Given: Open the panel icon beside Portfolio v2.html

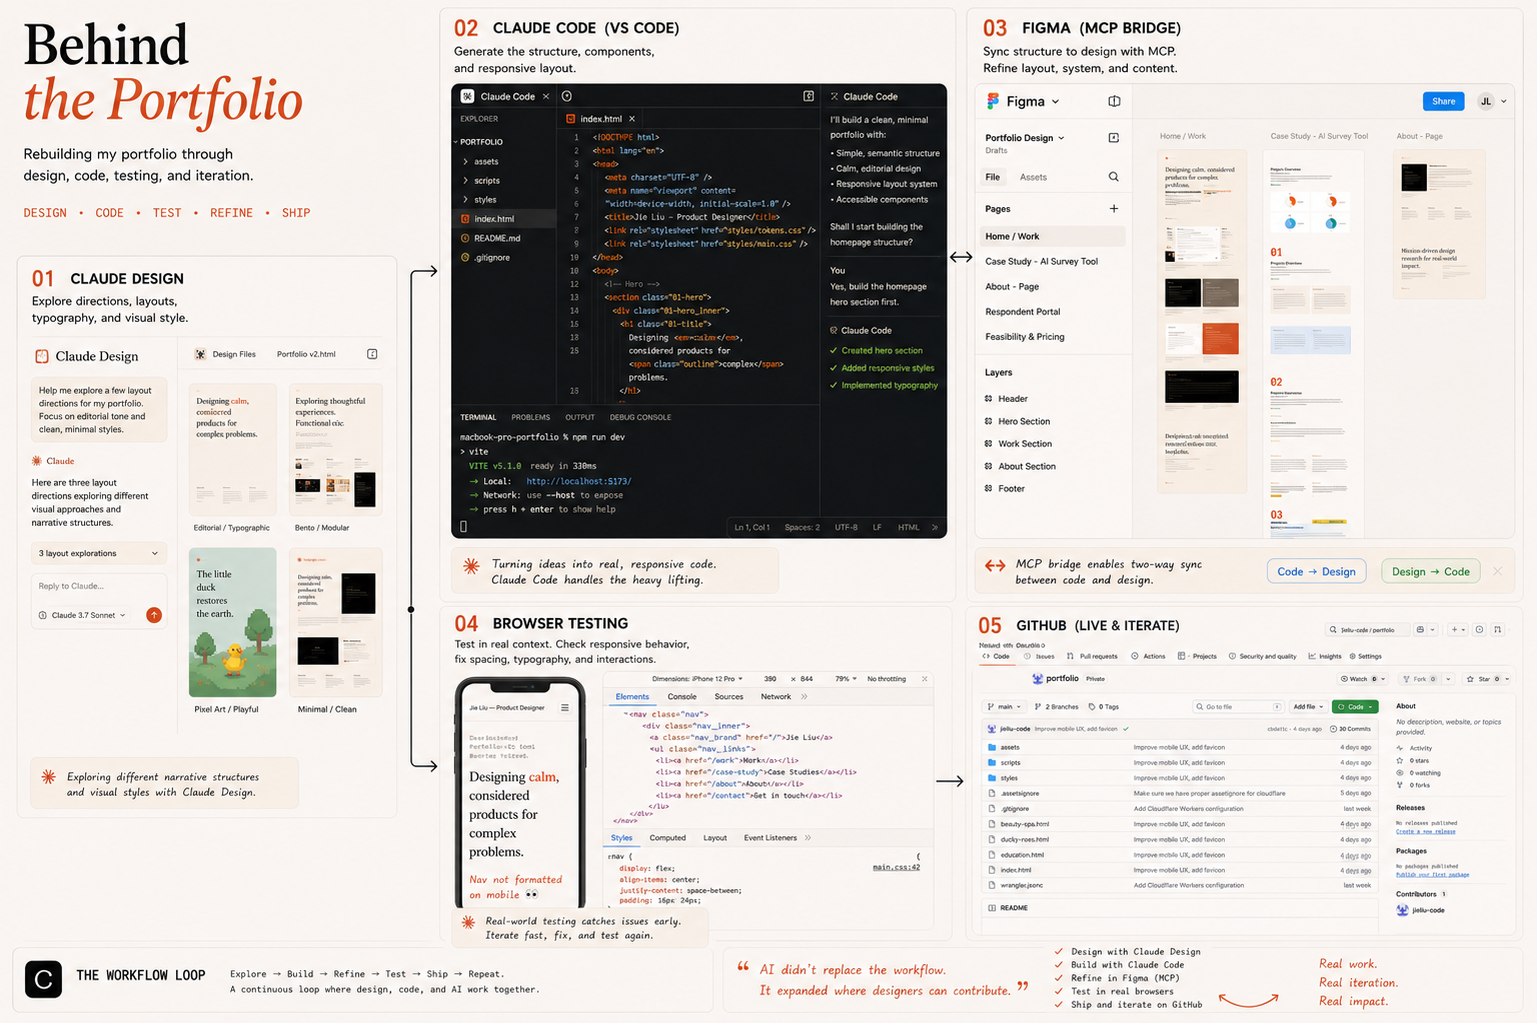Looking at the screenshot, I should [372, 354].
